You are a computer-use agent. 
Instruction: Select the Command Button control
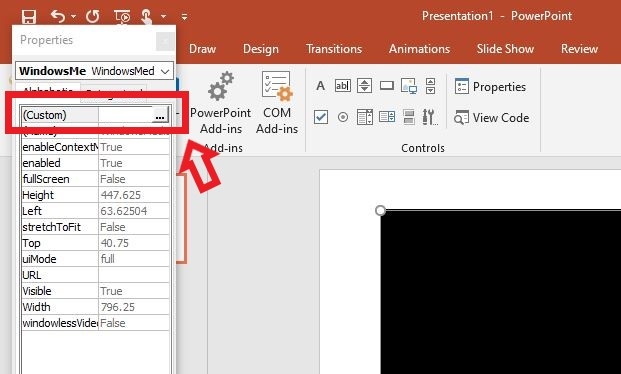click(387, 86)
